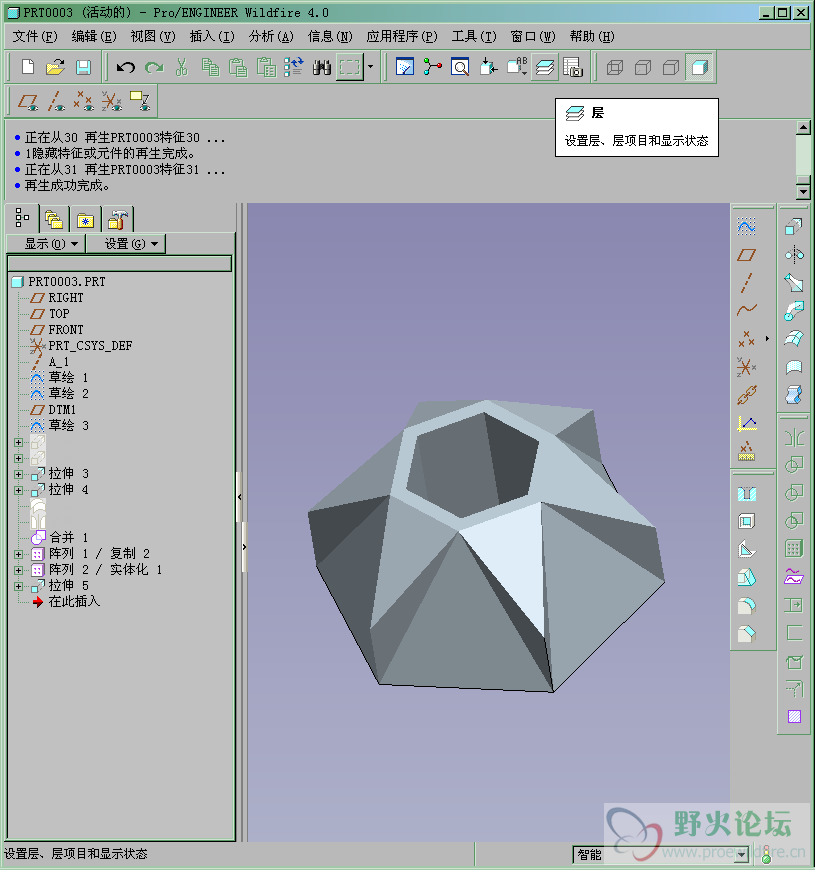This screenshot has width=815, height=870.
Task: Select the Revolve tool in far-right toolbar
Action: (x=794, y=255)
